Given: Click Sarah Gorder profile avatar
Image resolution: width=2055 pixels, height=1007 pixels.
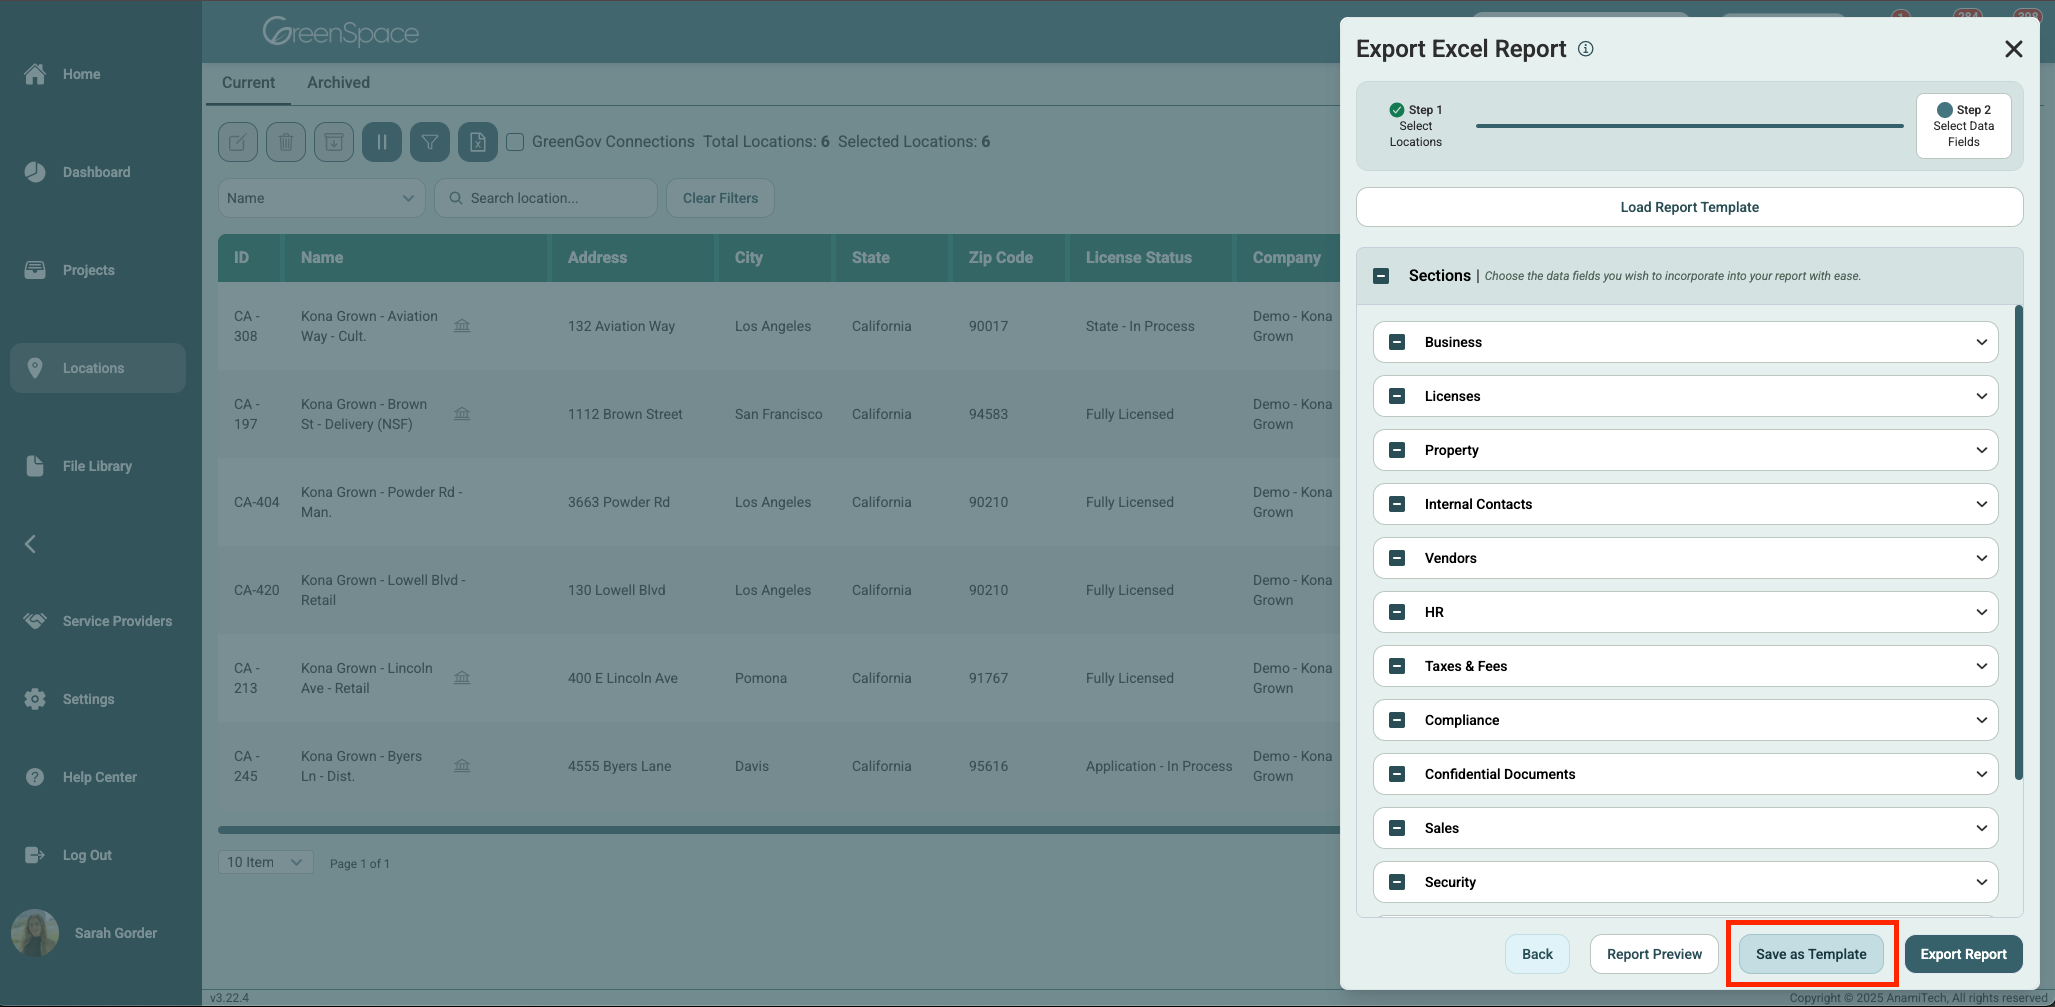Looking at the screenshot, I should coord(35,933).
